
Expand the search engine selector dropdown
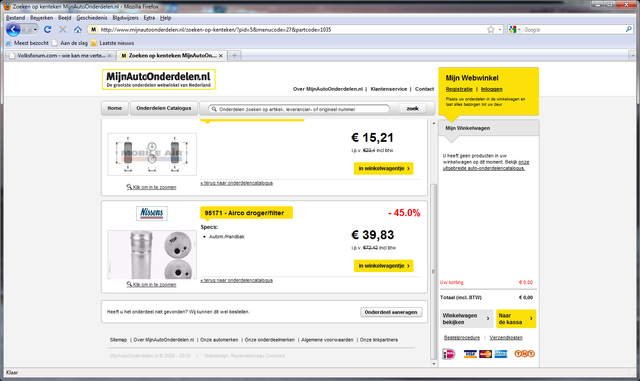(515, 29)
